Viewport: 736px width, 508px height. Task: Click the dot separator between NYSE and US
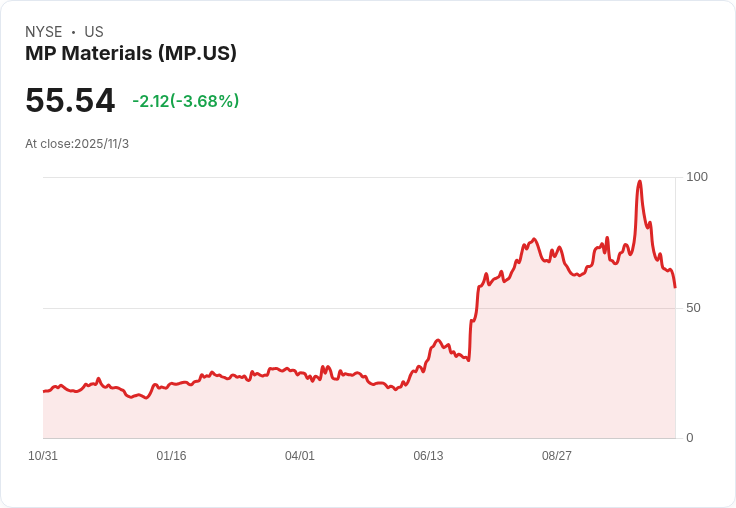click(73, 33)
